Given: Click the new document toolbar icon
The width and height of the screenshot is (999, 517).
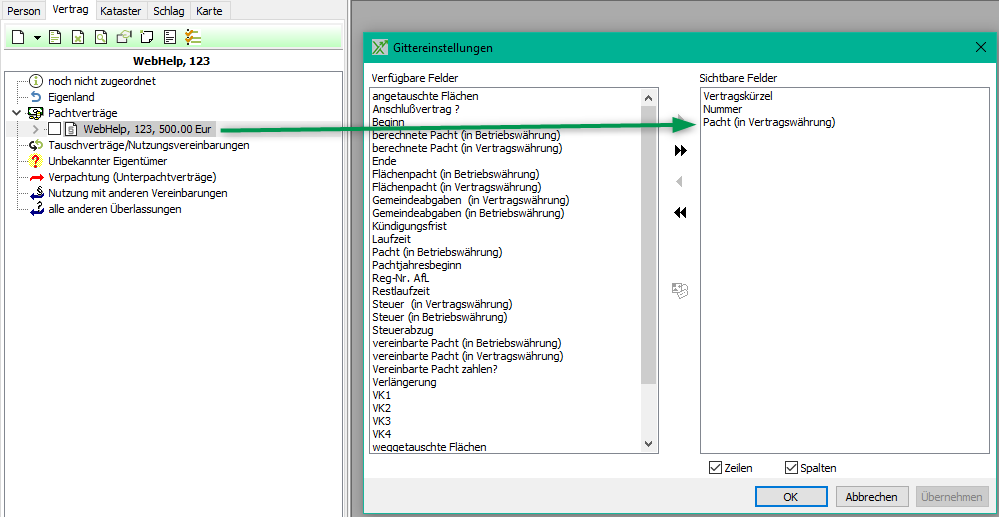Looking at the screenshot, I should (x=18, y=38).
